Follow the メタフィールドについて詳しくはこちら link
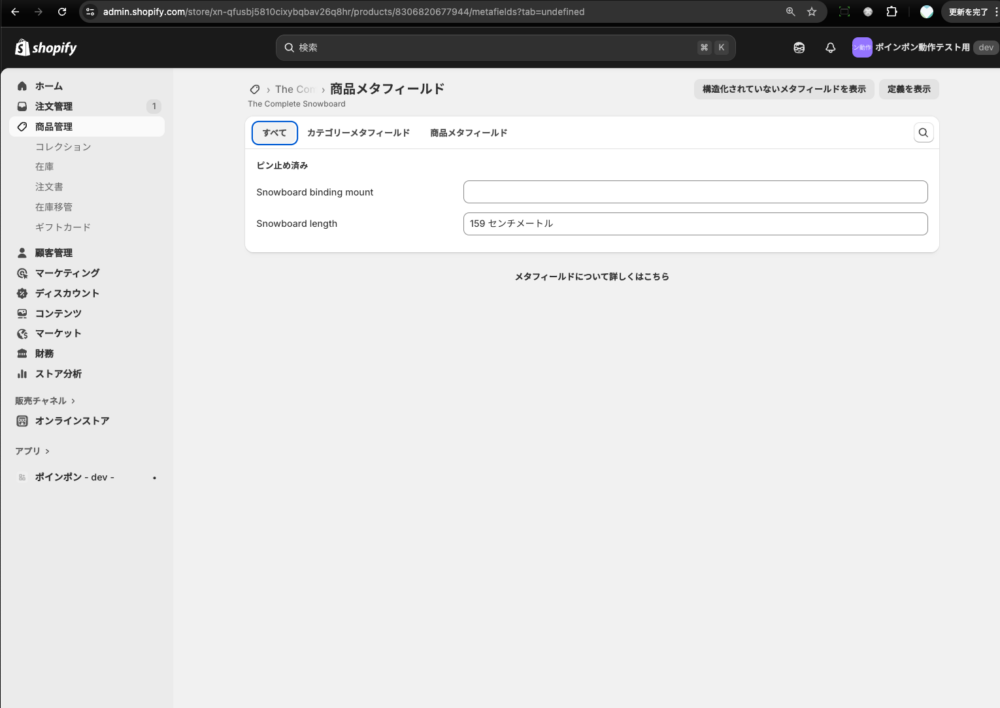1000x708 pixels. pos(592,277)
